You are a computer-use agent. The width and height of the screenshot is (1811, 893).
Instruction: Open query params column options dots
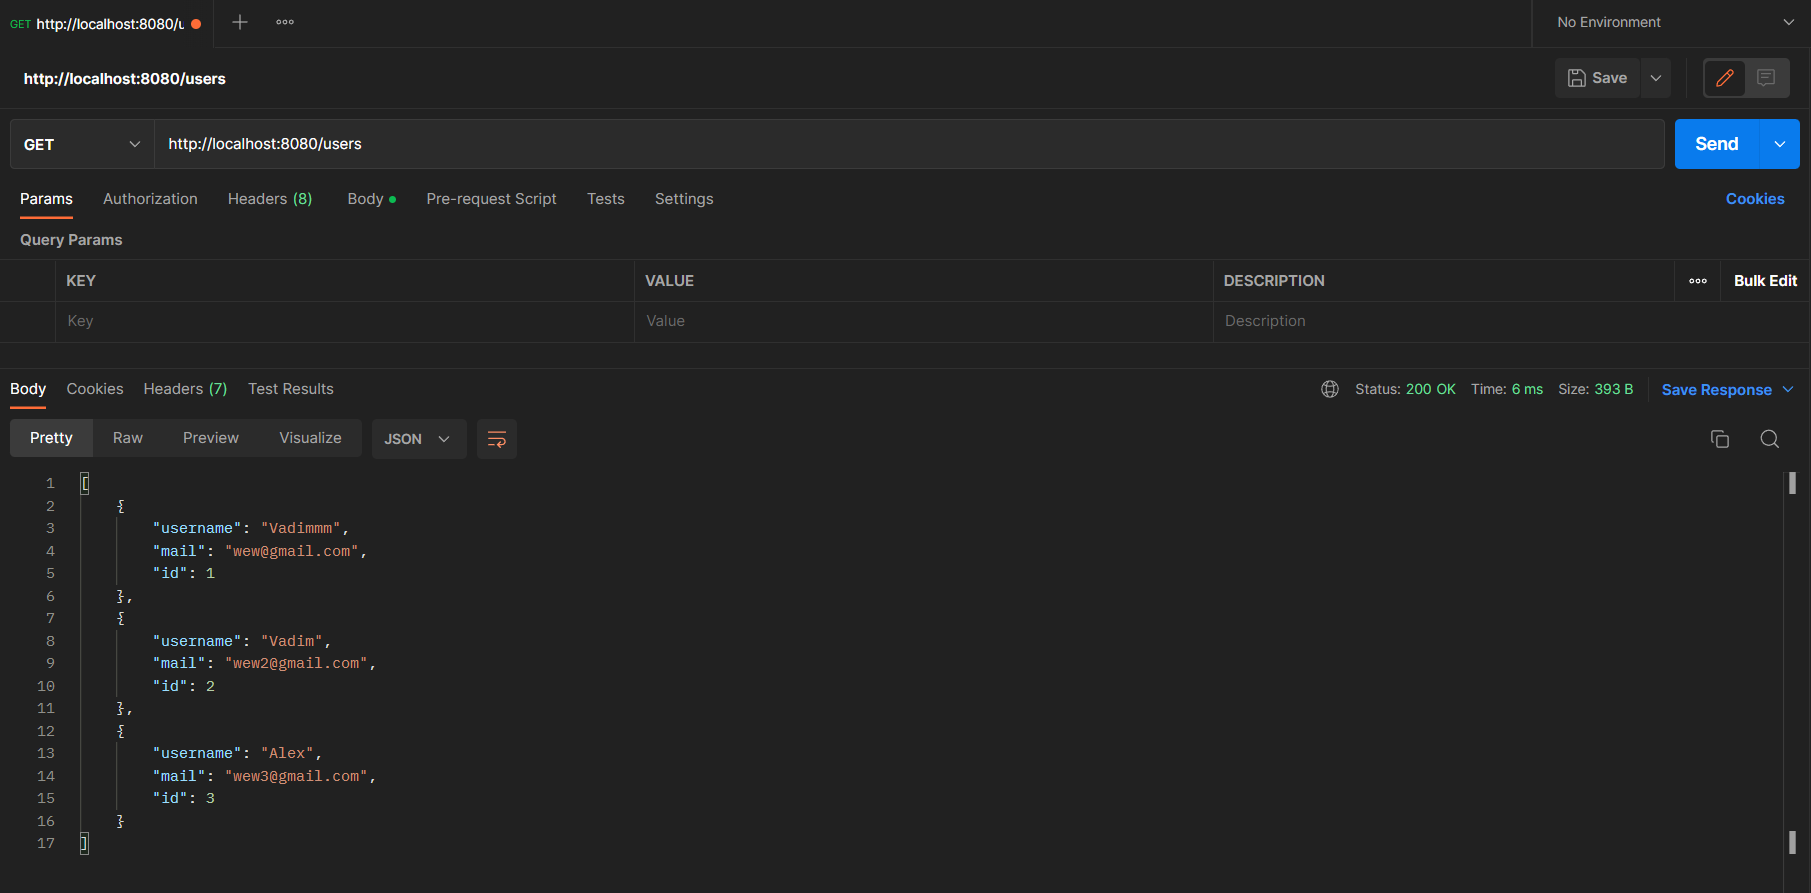click(1698, 281)
